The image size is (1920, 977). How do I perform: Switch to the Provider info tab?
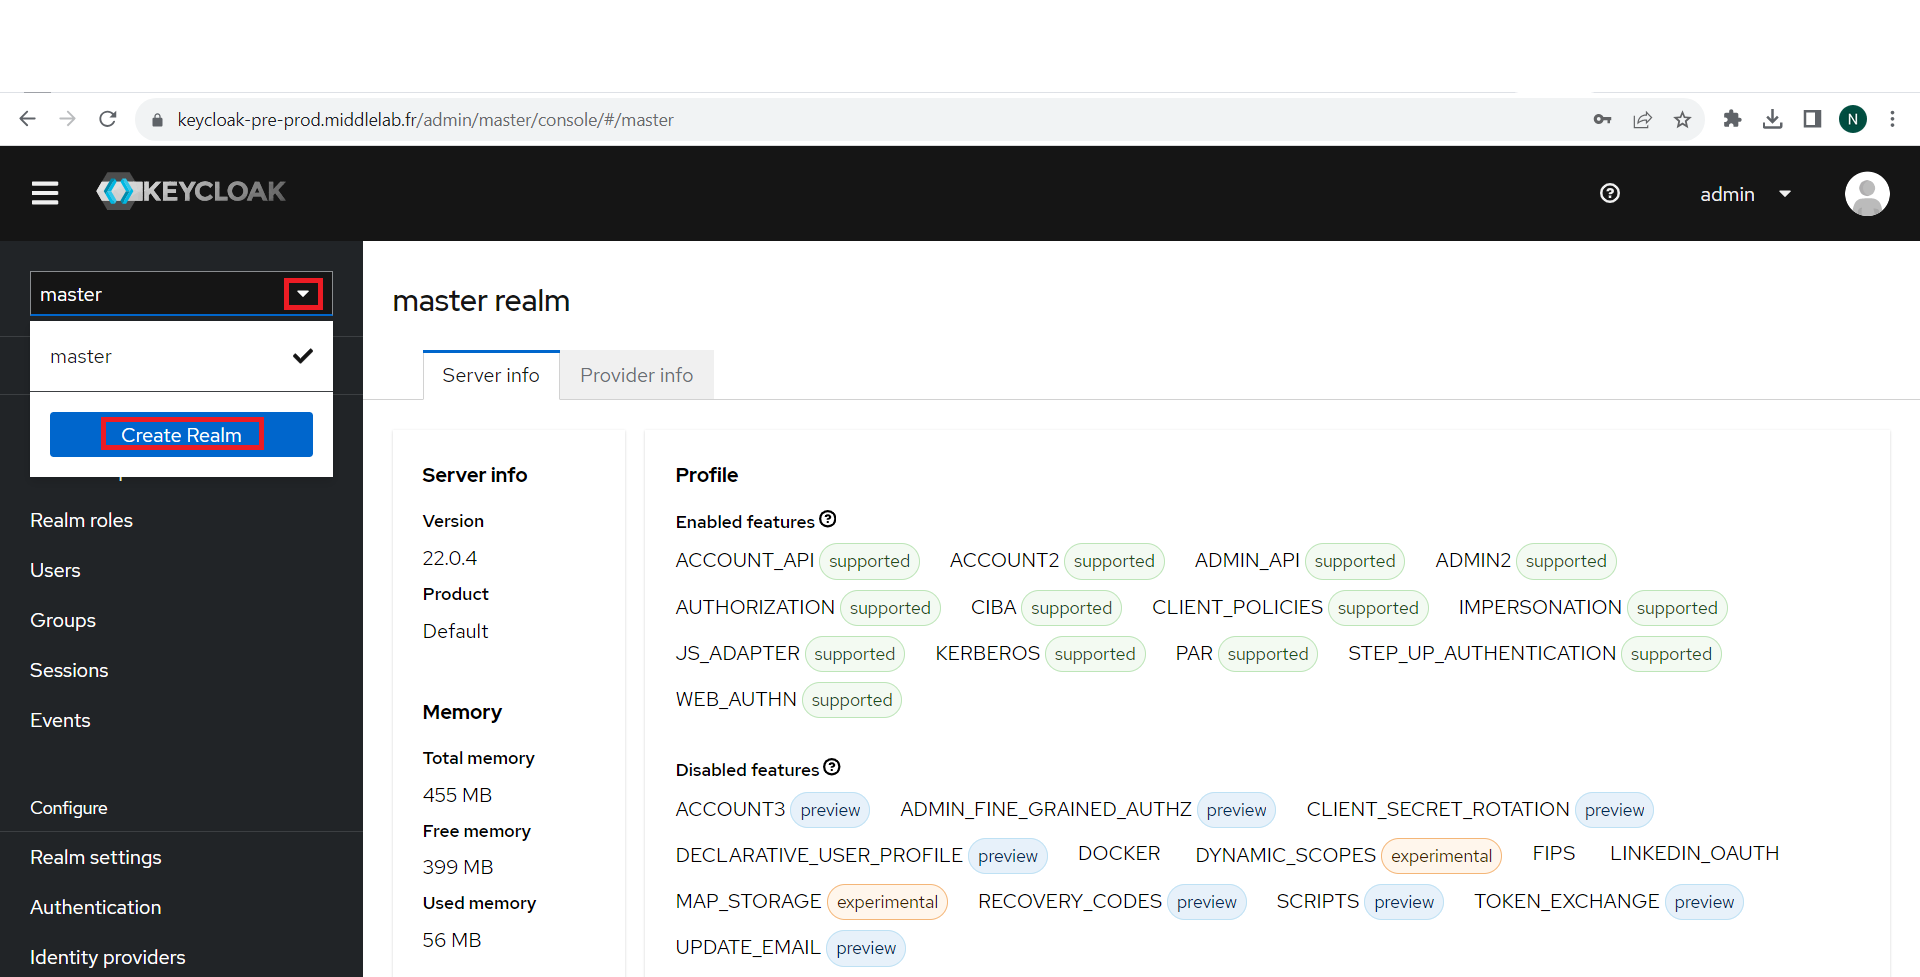click(637, 375)
